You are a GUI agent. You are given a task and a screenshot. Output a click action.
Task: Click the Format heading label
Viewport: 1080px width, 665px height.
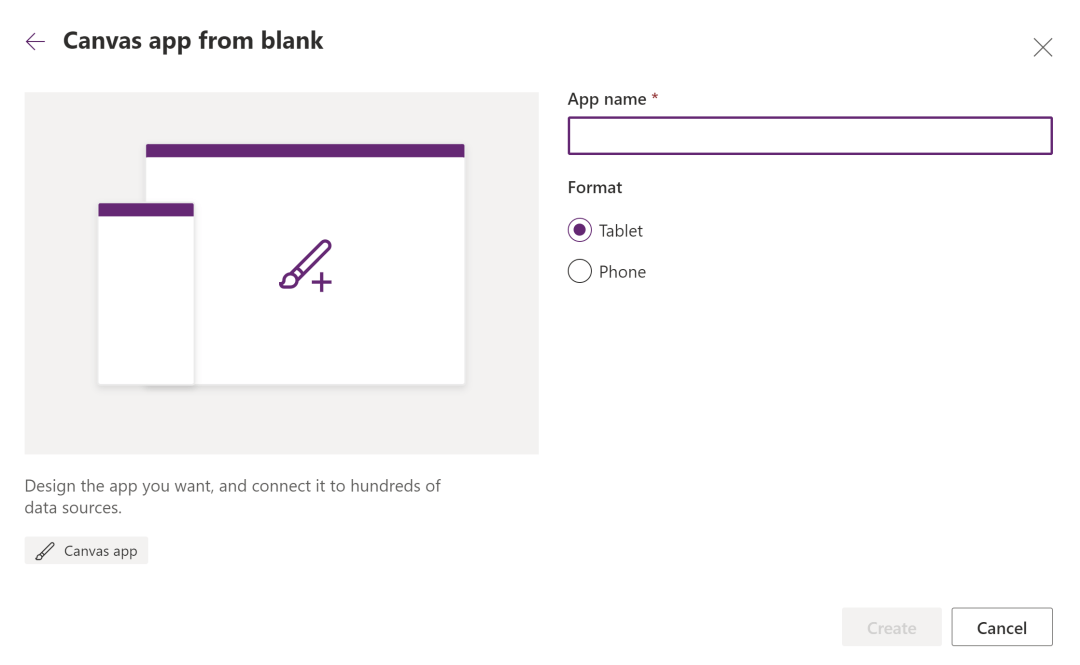[595, 187]
